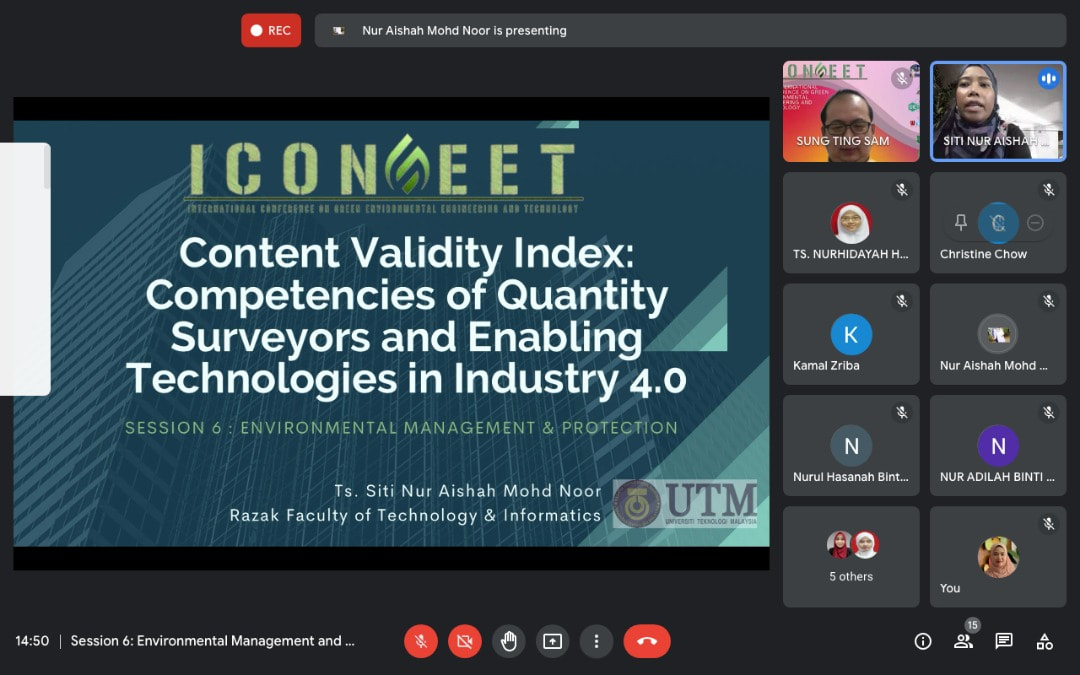Click the Session 6 meeting title text
This screenshot has height=675, width=1080.
tap(212, 641)
